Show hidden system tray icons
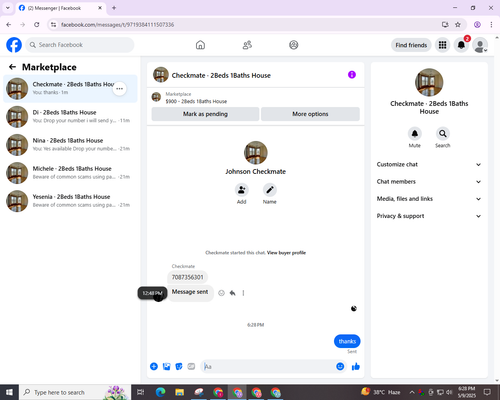This screenshot has width=500, height=400. (412, 392)
